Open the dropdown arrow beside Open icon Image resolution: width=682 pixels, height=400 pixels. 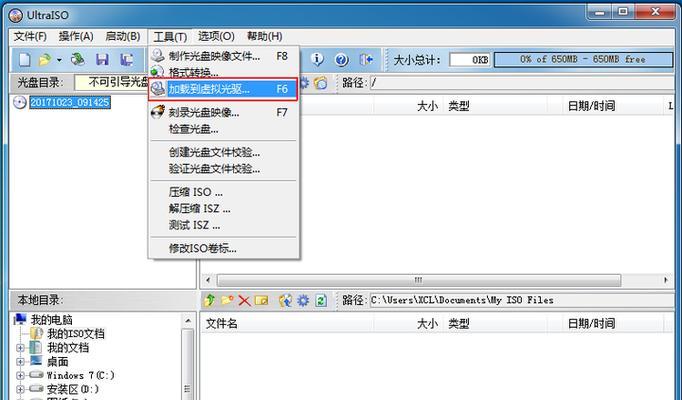[x=59, y=60]
